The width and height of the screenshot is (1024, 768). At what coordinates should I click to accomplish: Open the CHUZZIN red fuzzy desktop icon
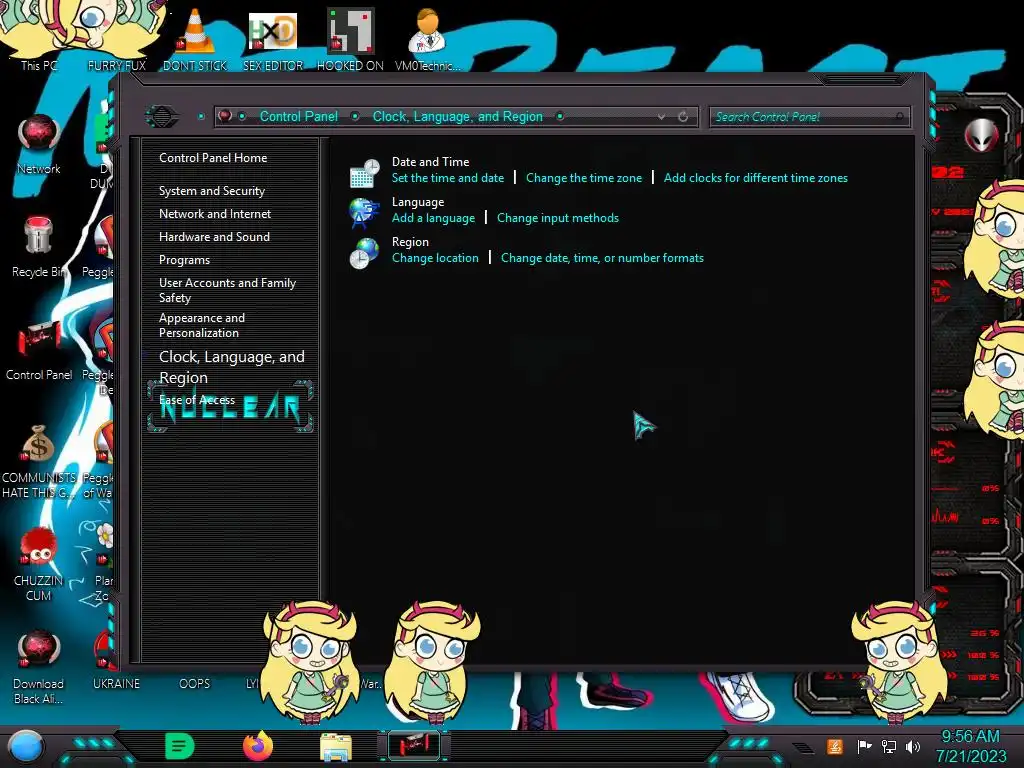[39, 547]
